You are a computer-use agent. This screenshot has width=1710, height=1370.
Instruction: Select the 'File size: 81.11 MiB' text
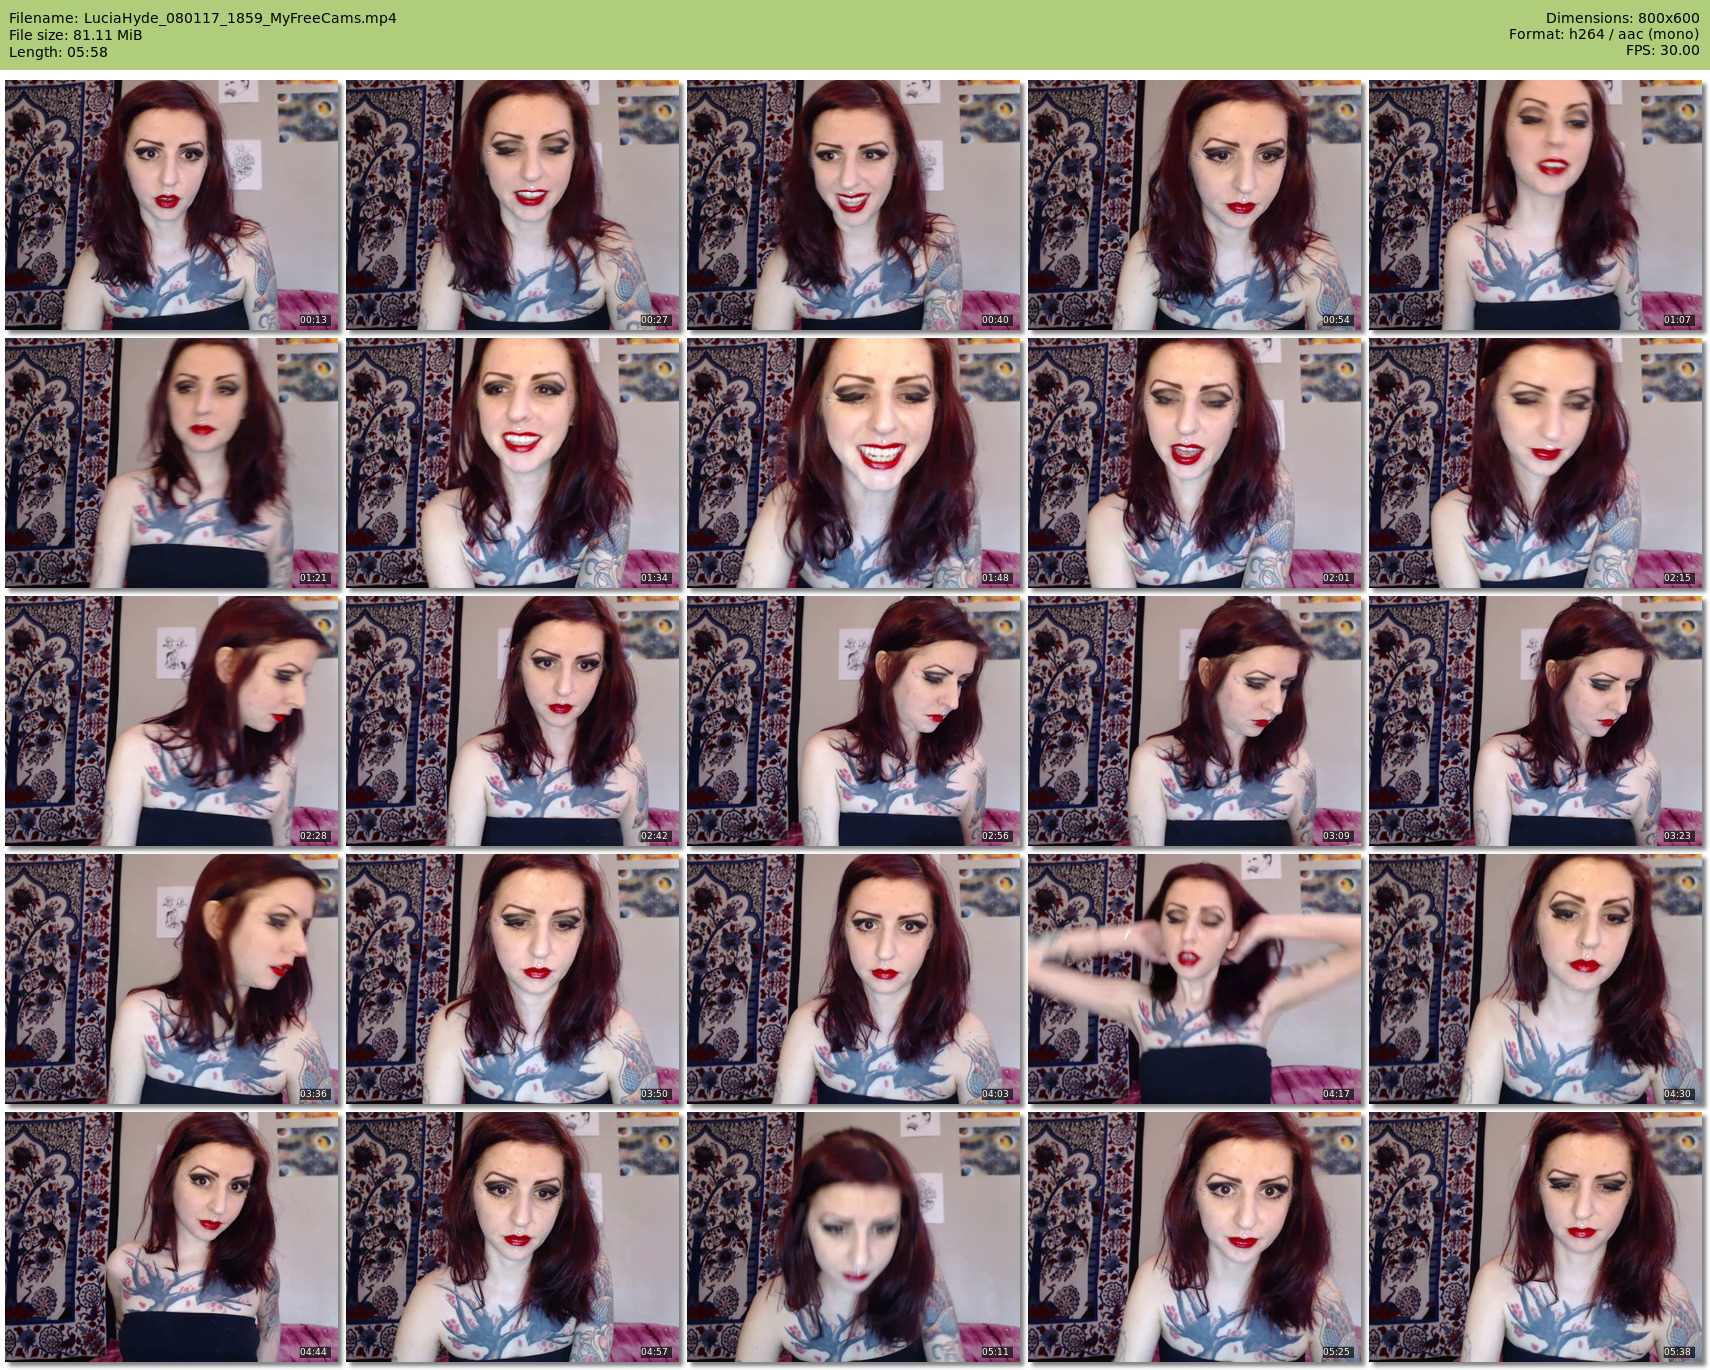76,35
